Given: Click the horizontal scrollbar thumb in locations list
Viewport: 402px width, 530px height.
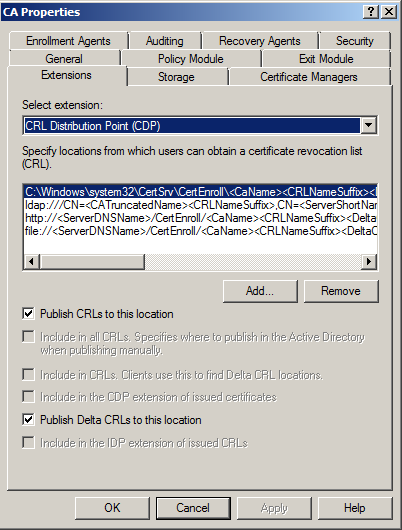Looking at the screenshot, I should (x=92, y=262).
